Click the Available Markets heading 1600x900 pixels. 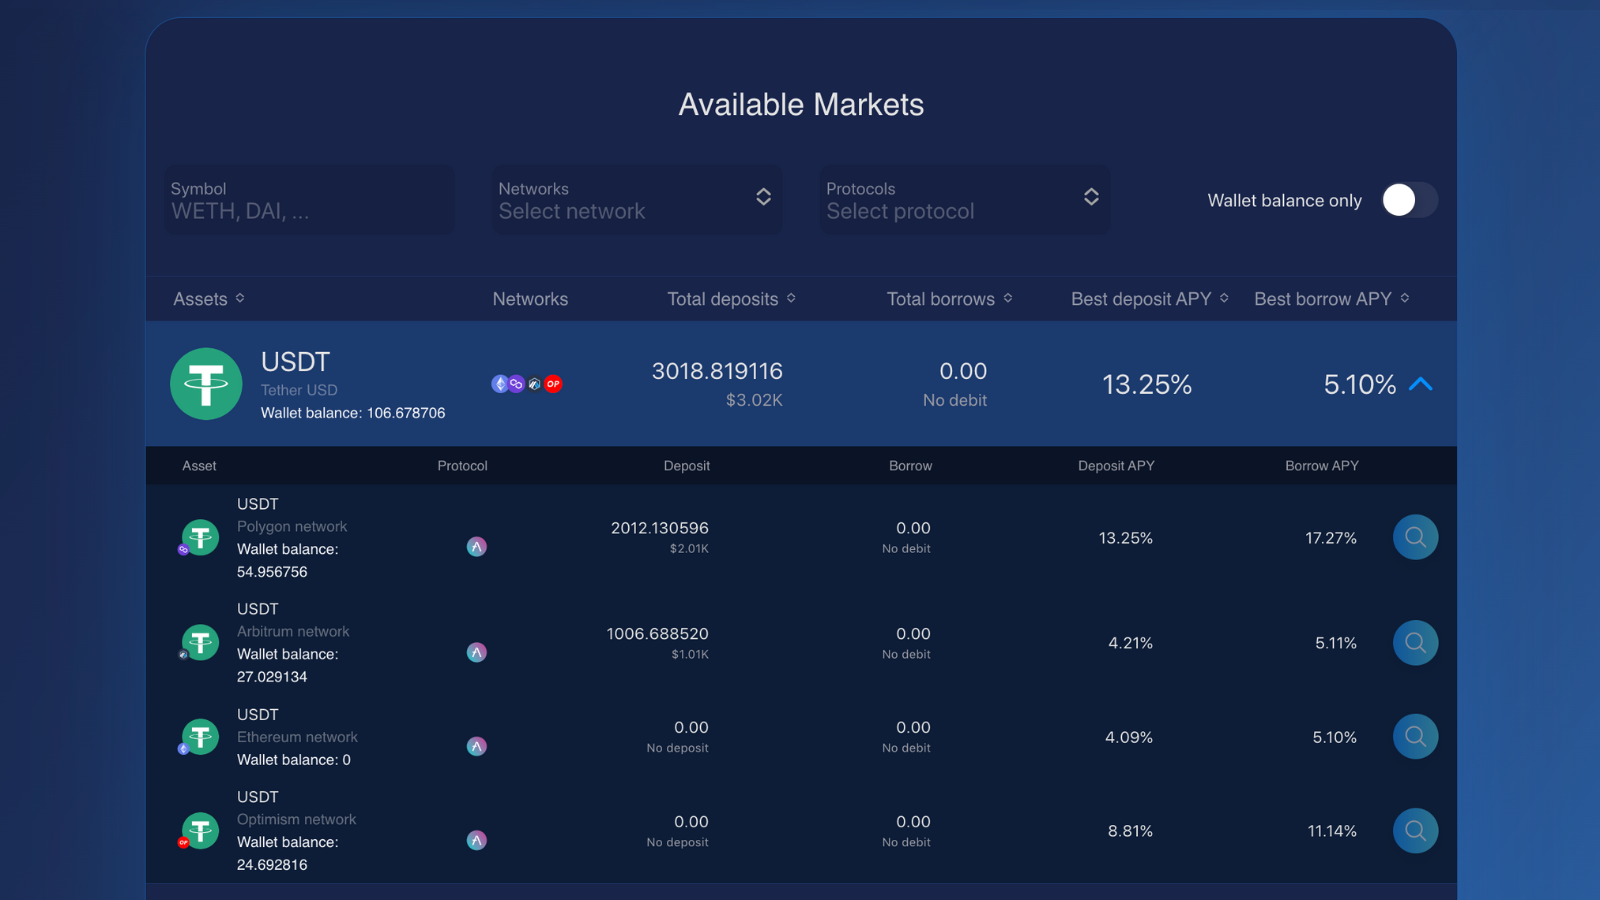pos(801,104)
